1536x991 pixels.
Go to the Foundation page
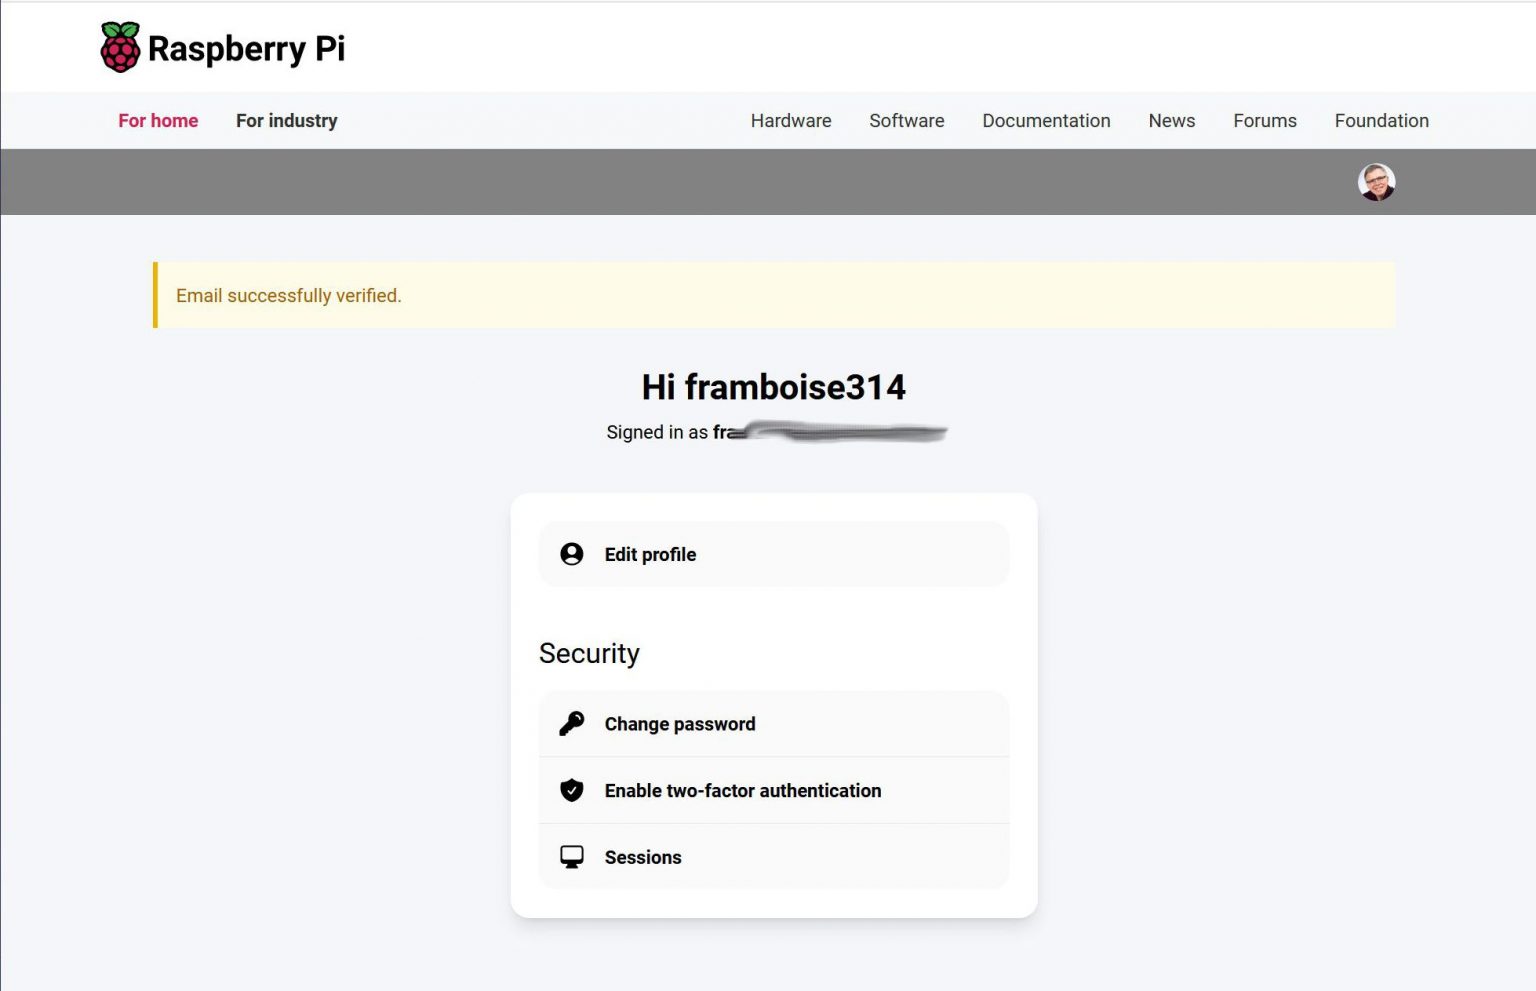(x=1381, y=120)
